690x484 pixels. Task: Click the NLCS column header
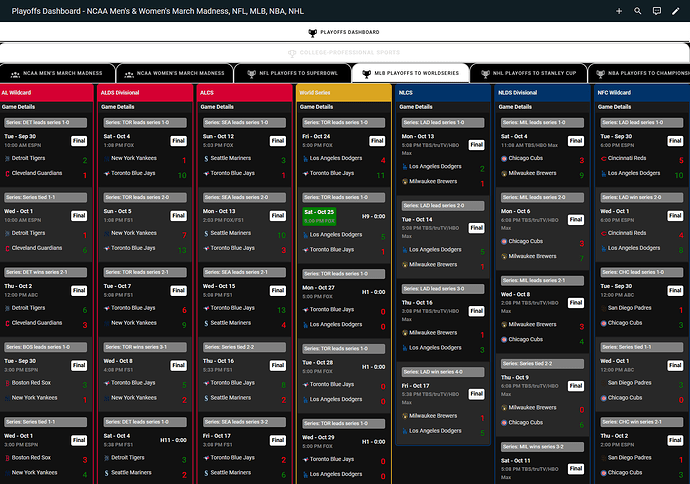443,93
